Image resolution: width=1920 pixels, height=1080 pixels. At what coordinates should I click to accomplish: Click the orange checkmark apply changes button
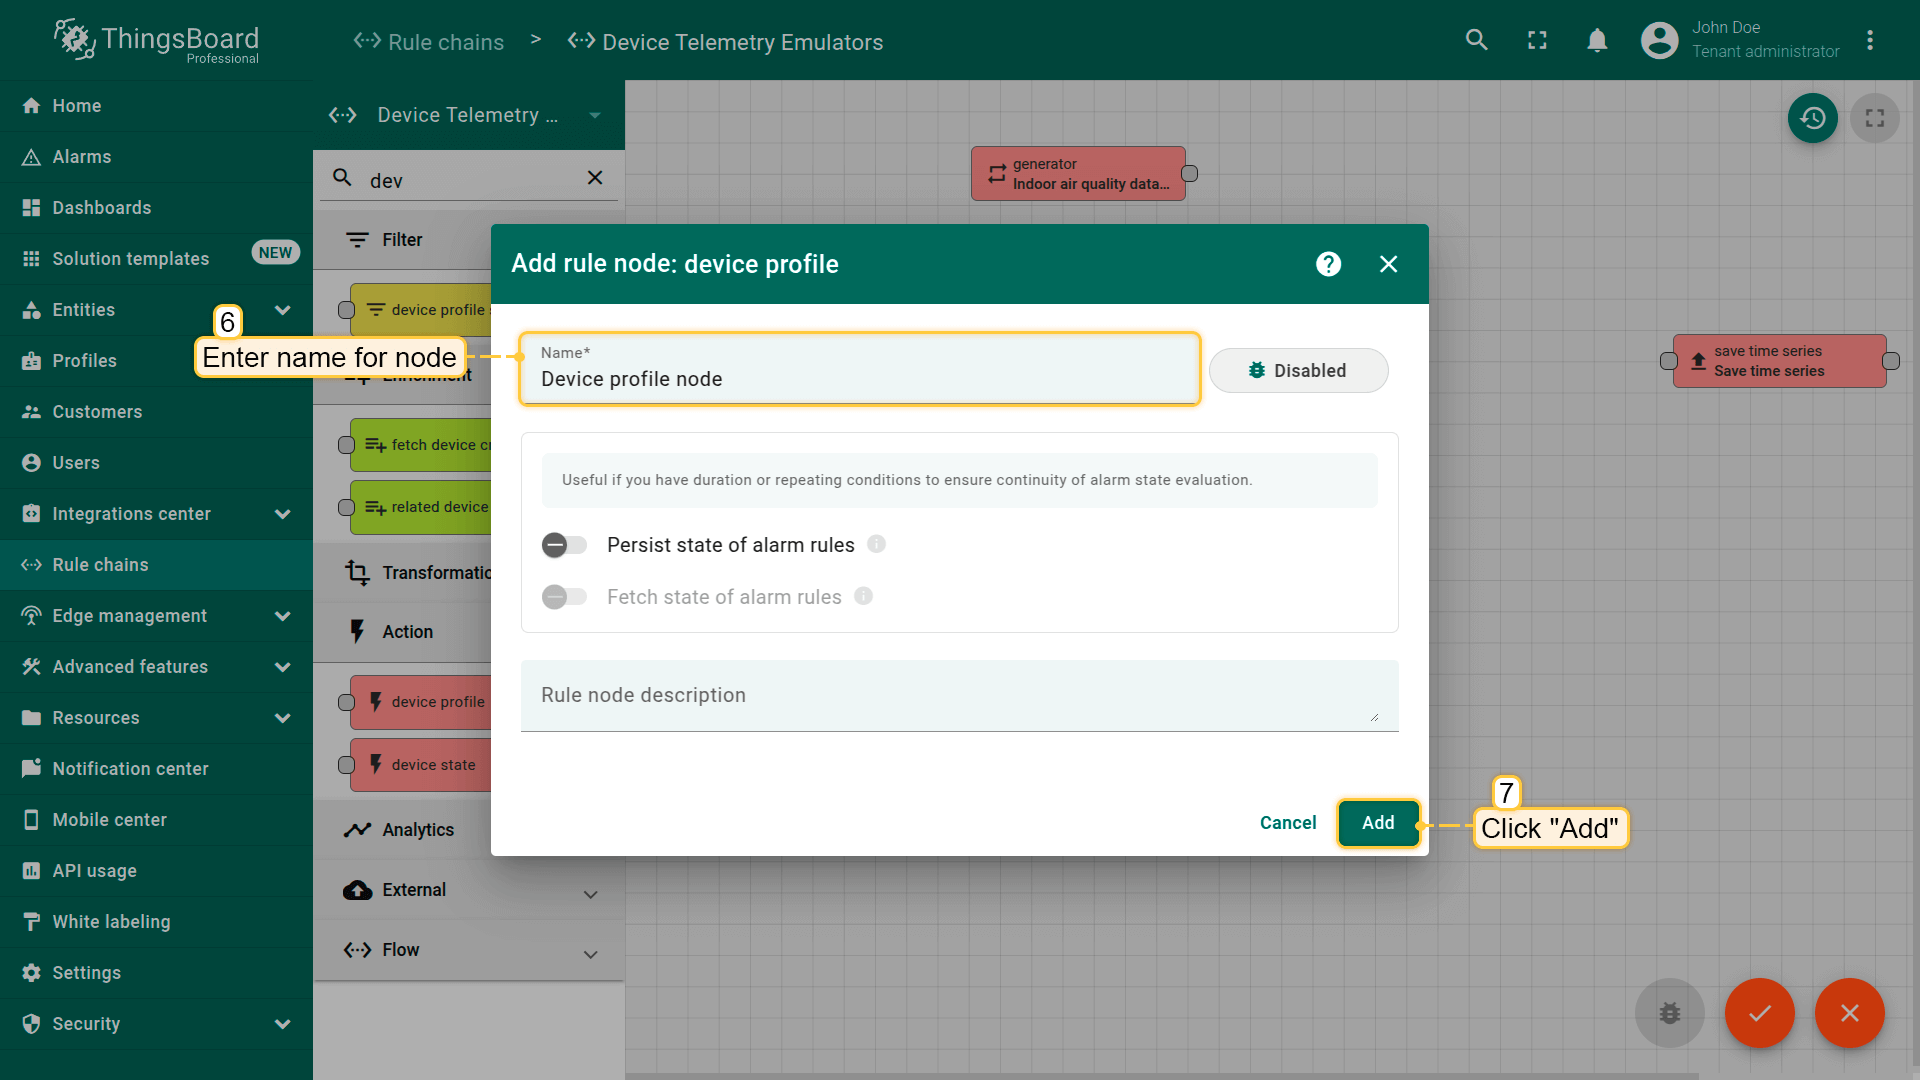[x=1759, y=1012]
